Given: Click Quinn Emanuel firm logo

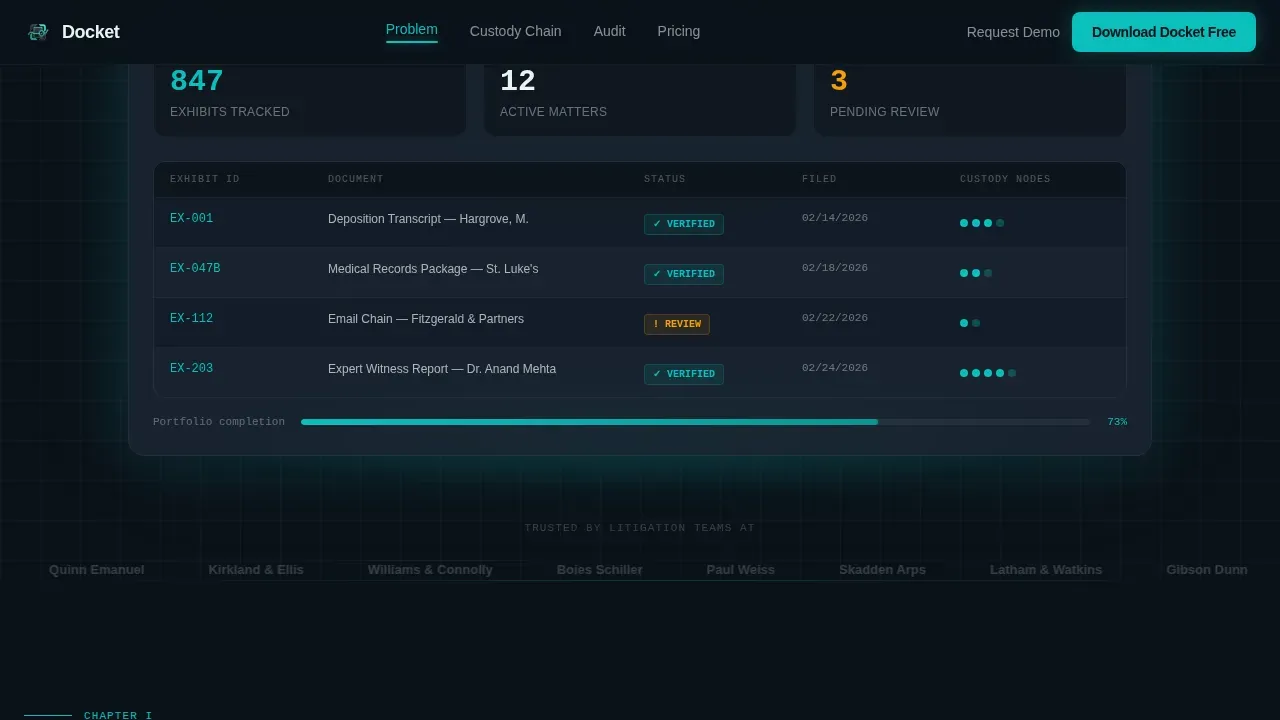Looking at the screenshot, I should tap(97, 570).
